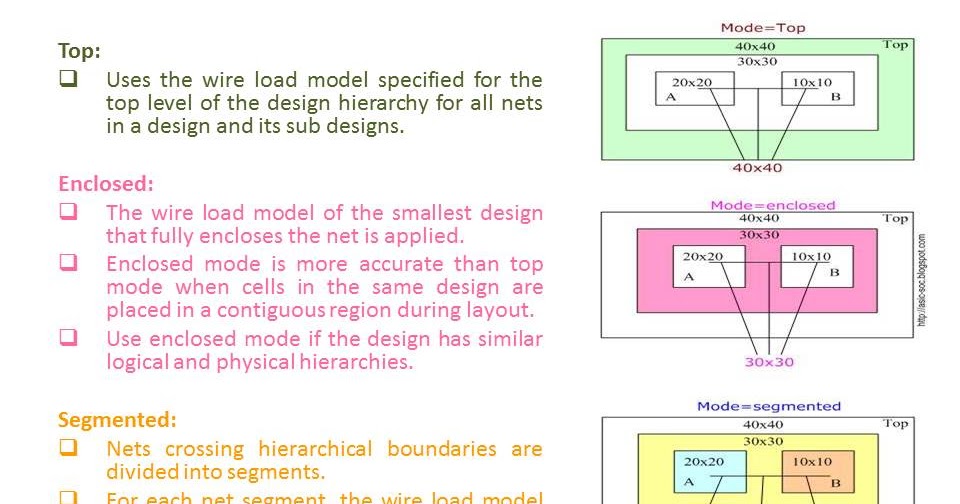Click the "Top:" section heading

click(x=79, y=51)
